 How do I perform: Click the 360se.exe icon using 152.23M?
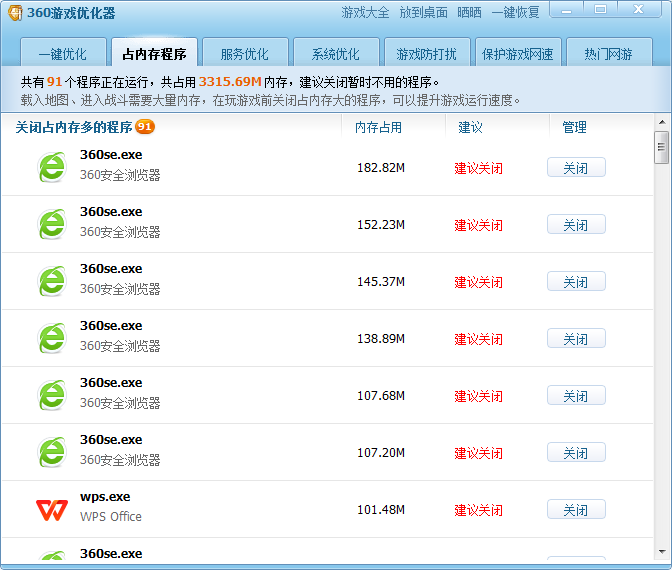[51, 225]
